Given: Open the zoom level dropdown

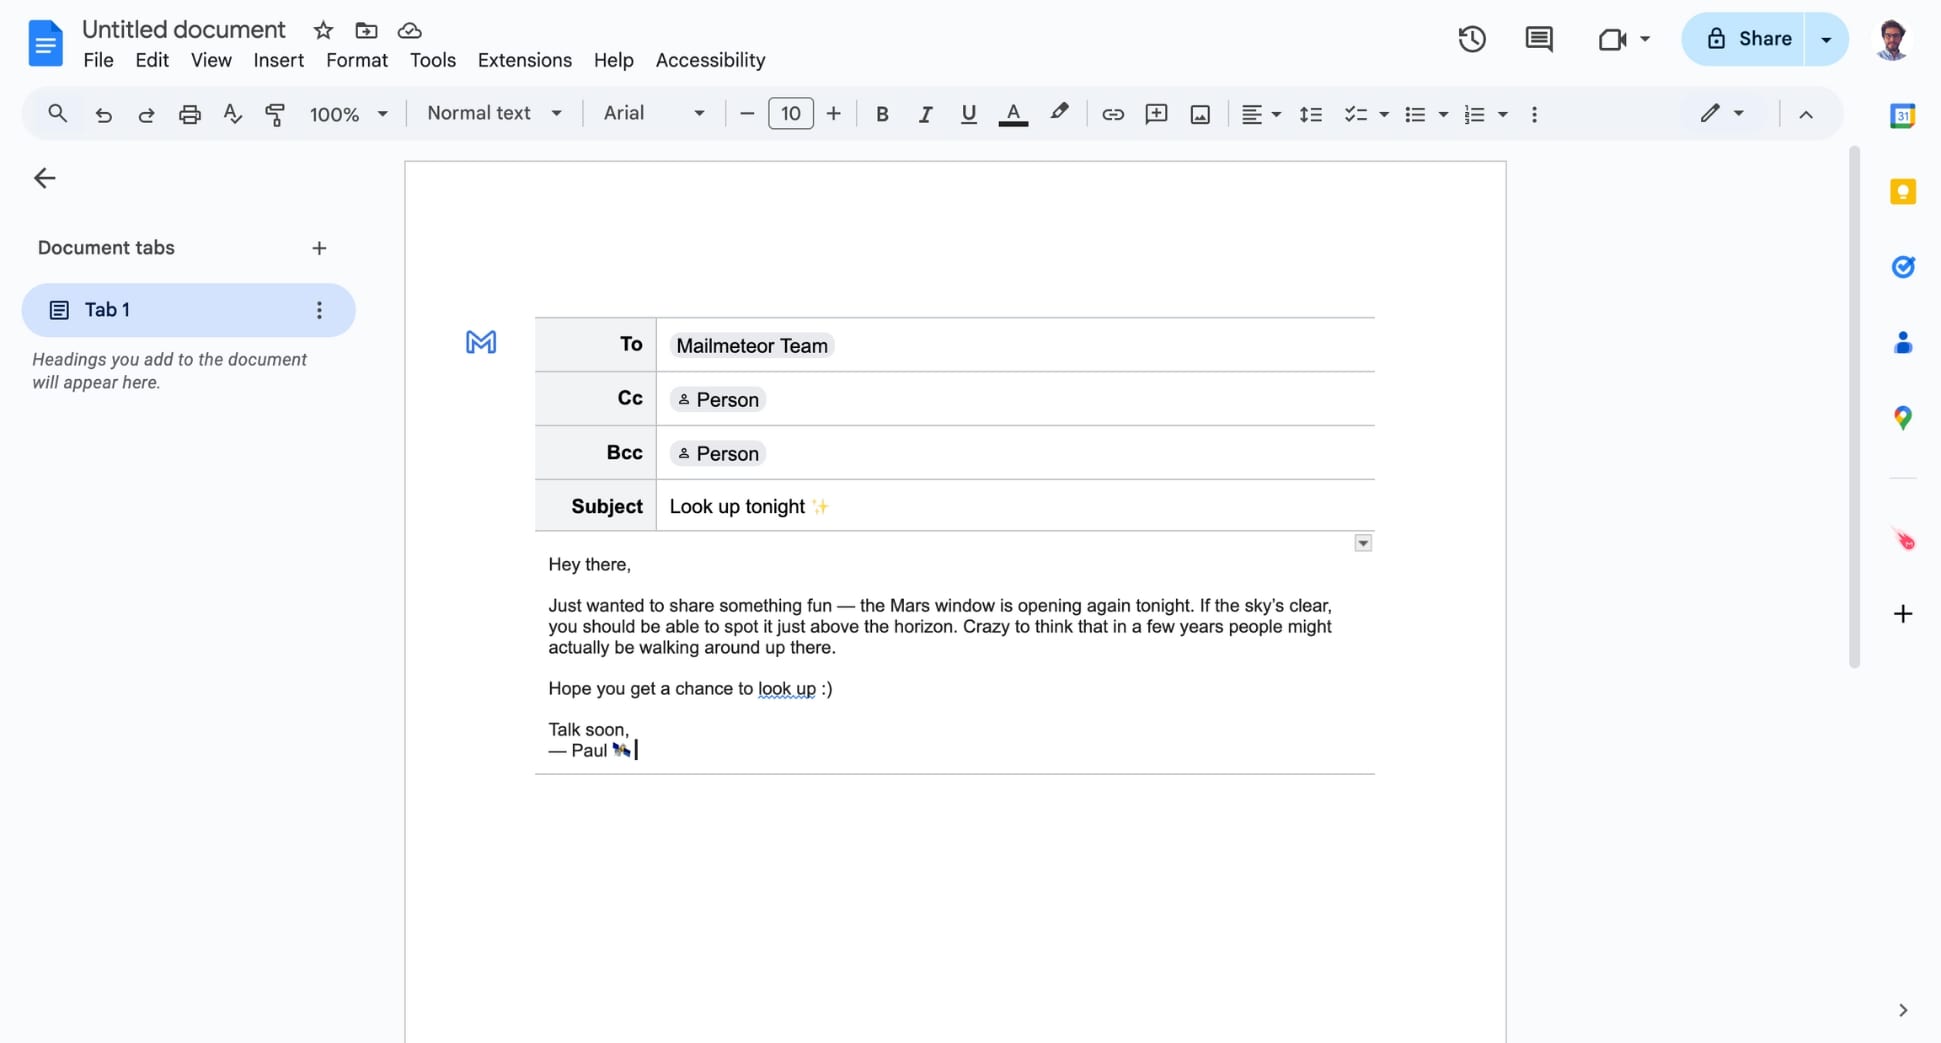Looking at the screenshot, I should 348,114.
